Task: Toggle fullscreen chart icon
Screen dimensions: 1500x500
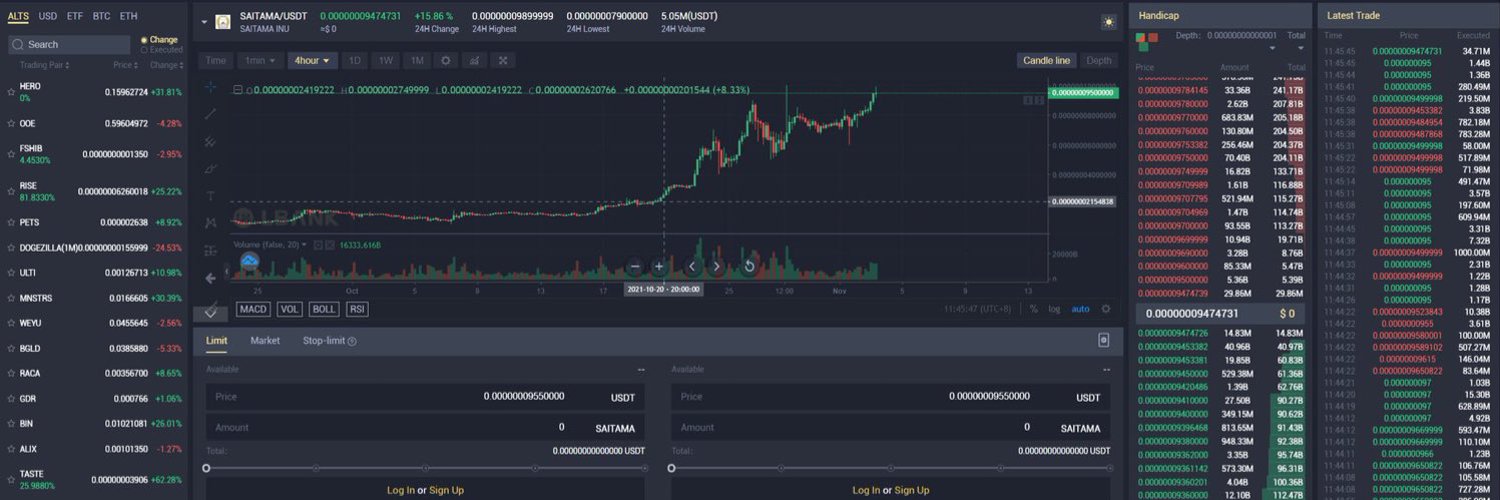Action: click(x=503, y=60)
